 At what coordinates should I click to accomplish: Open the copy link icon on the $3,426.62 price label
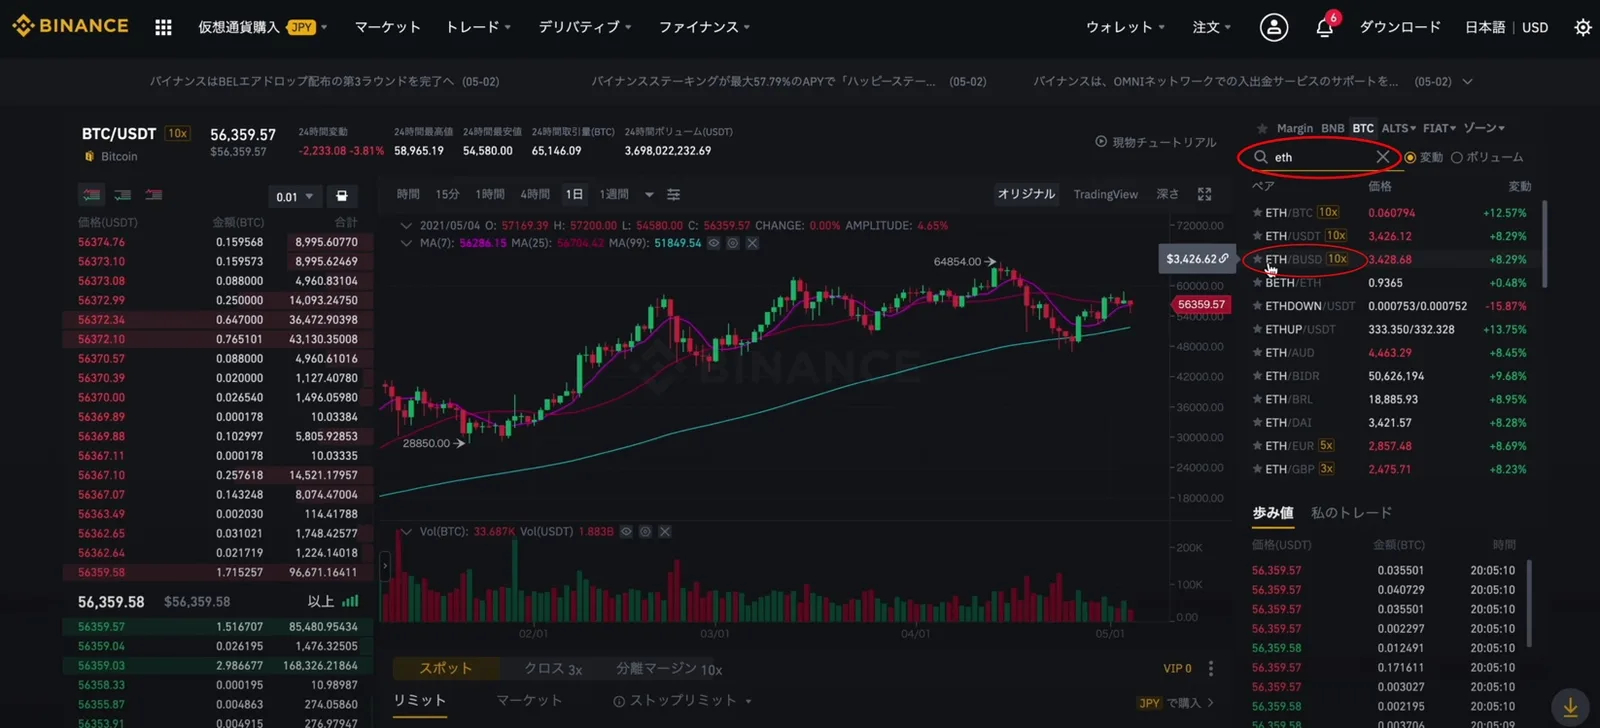(1224, 259)
